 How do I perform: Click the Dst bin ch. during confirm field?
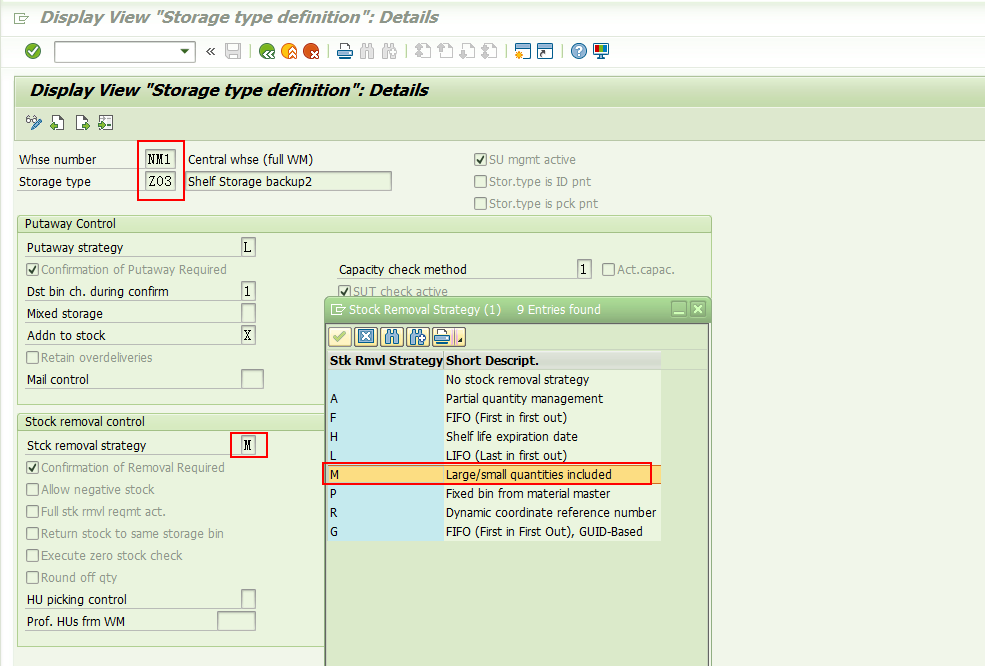click(248, 292)
